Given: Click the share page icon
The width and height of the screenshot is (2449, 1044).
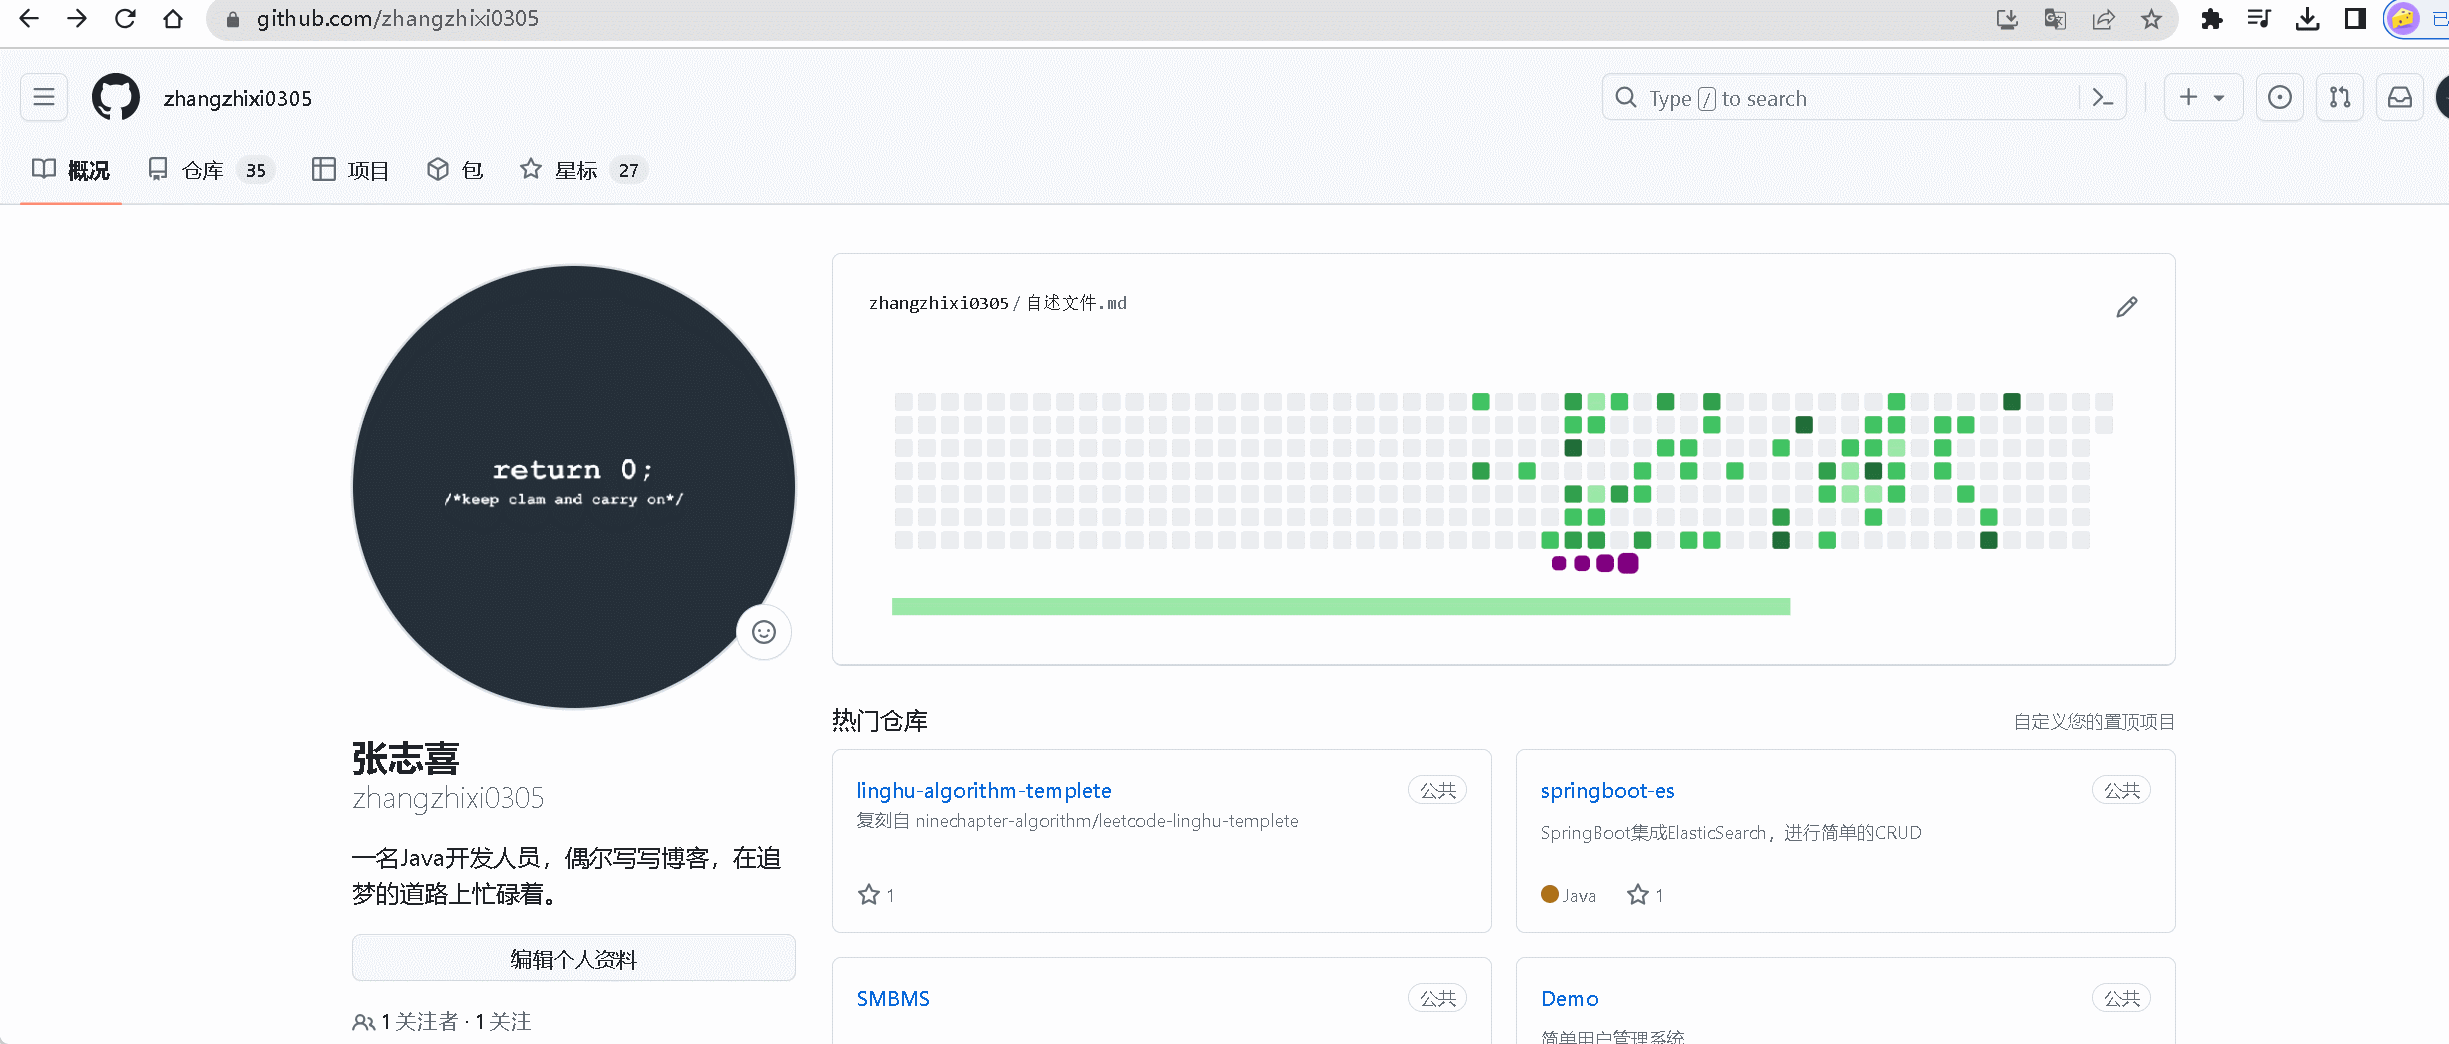Looking at the screenshot, I should click(x=2103, y=19).
